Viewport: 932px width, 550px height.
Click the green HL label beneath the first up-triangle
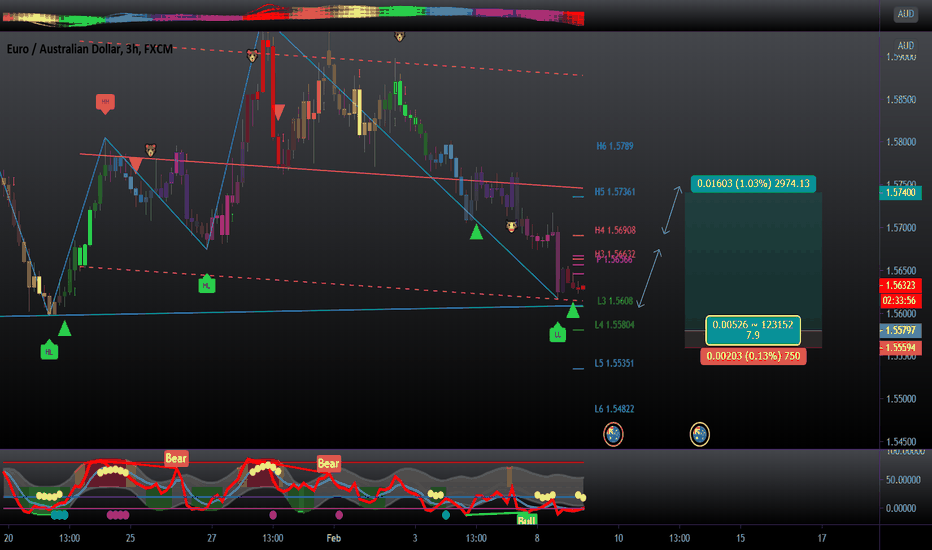tap(49, 350)
